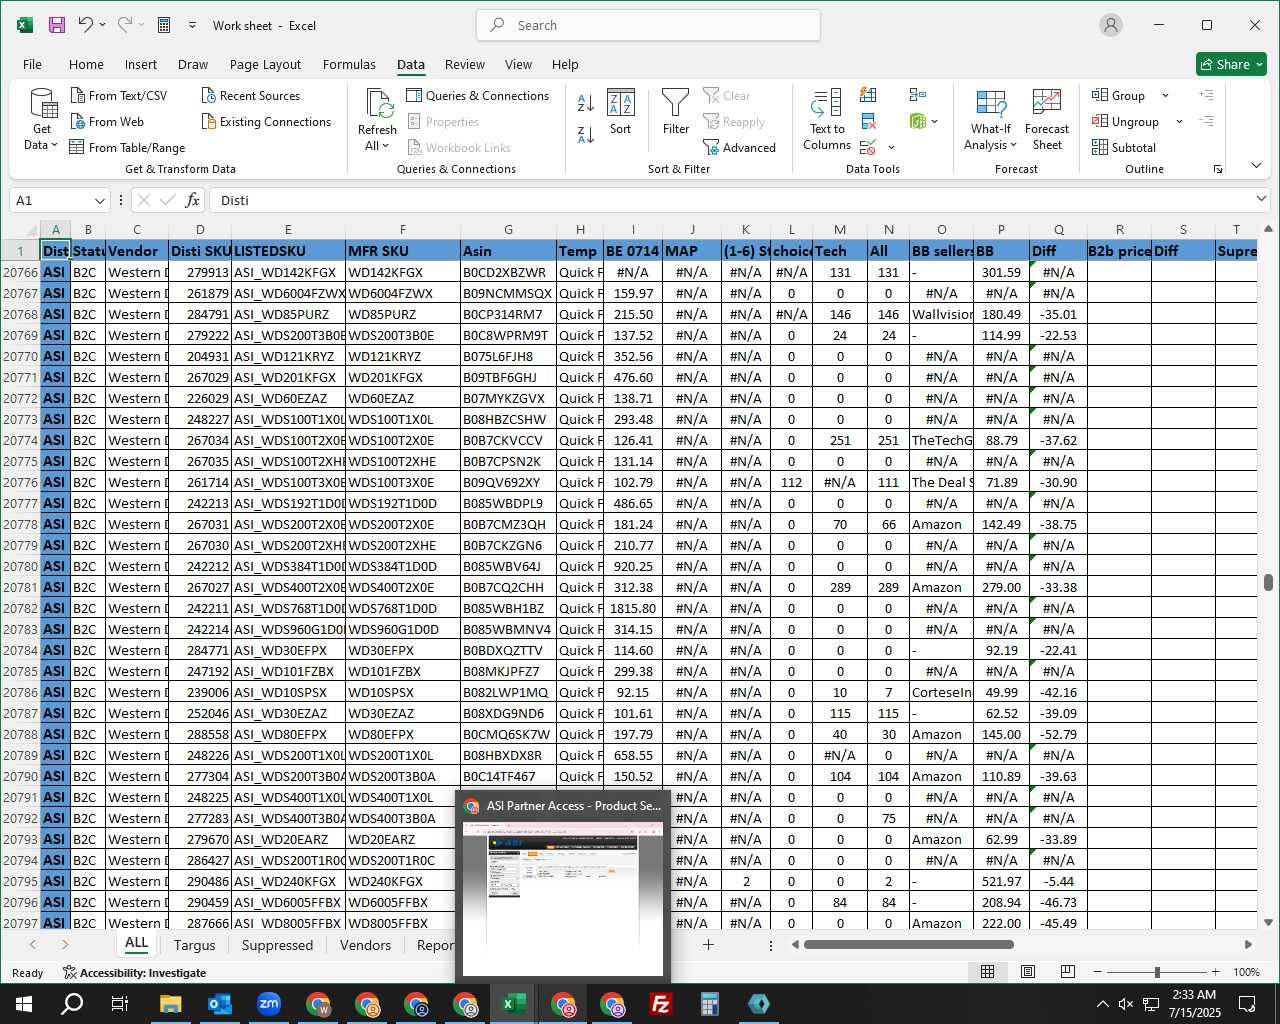Expand the Ungroup dropdown arrow
This screenshot has width=1280, height=1024.
tap(1179, 122)
